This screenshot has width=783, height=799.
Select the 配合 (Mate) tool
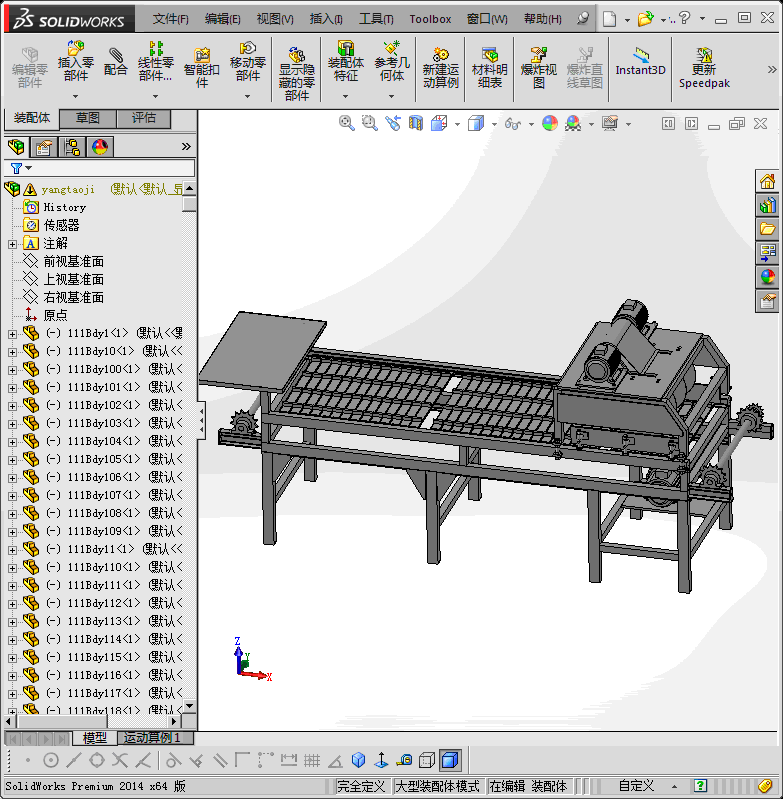116,61
